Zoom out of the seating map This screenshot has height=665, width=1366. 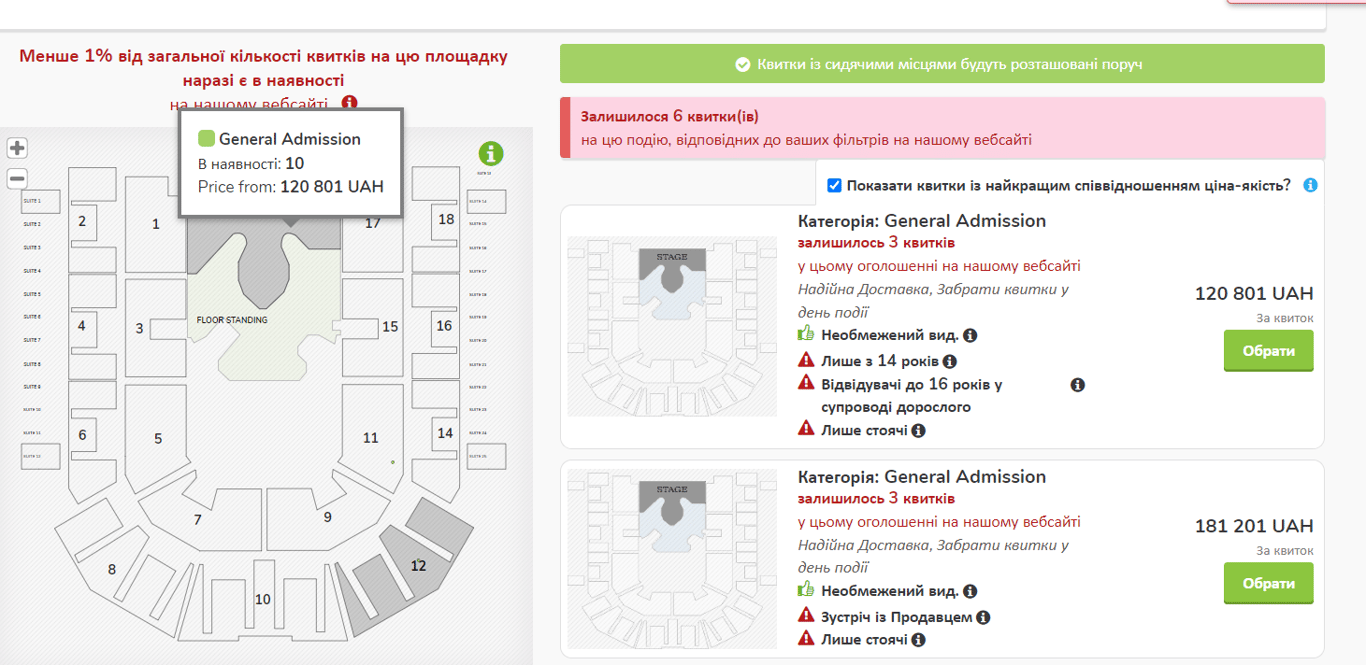tap(17, 179)
